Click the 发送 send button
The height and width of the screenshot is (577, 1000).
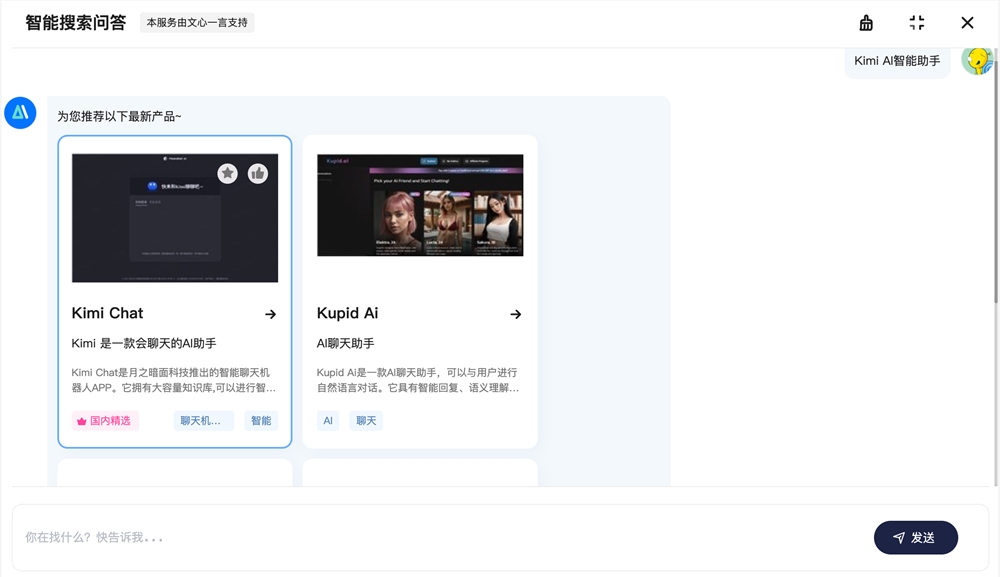coord(915,537)
